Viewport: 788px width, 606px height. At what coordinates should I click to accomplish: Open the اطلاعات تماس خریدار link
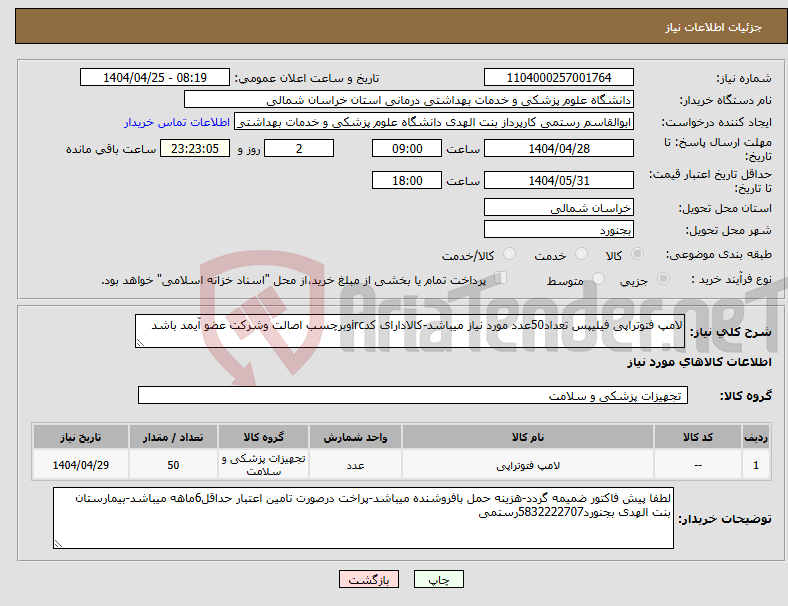pos(177,122)
